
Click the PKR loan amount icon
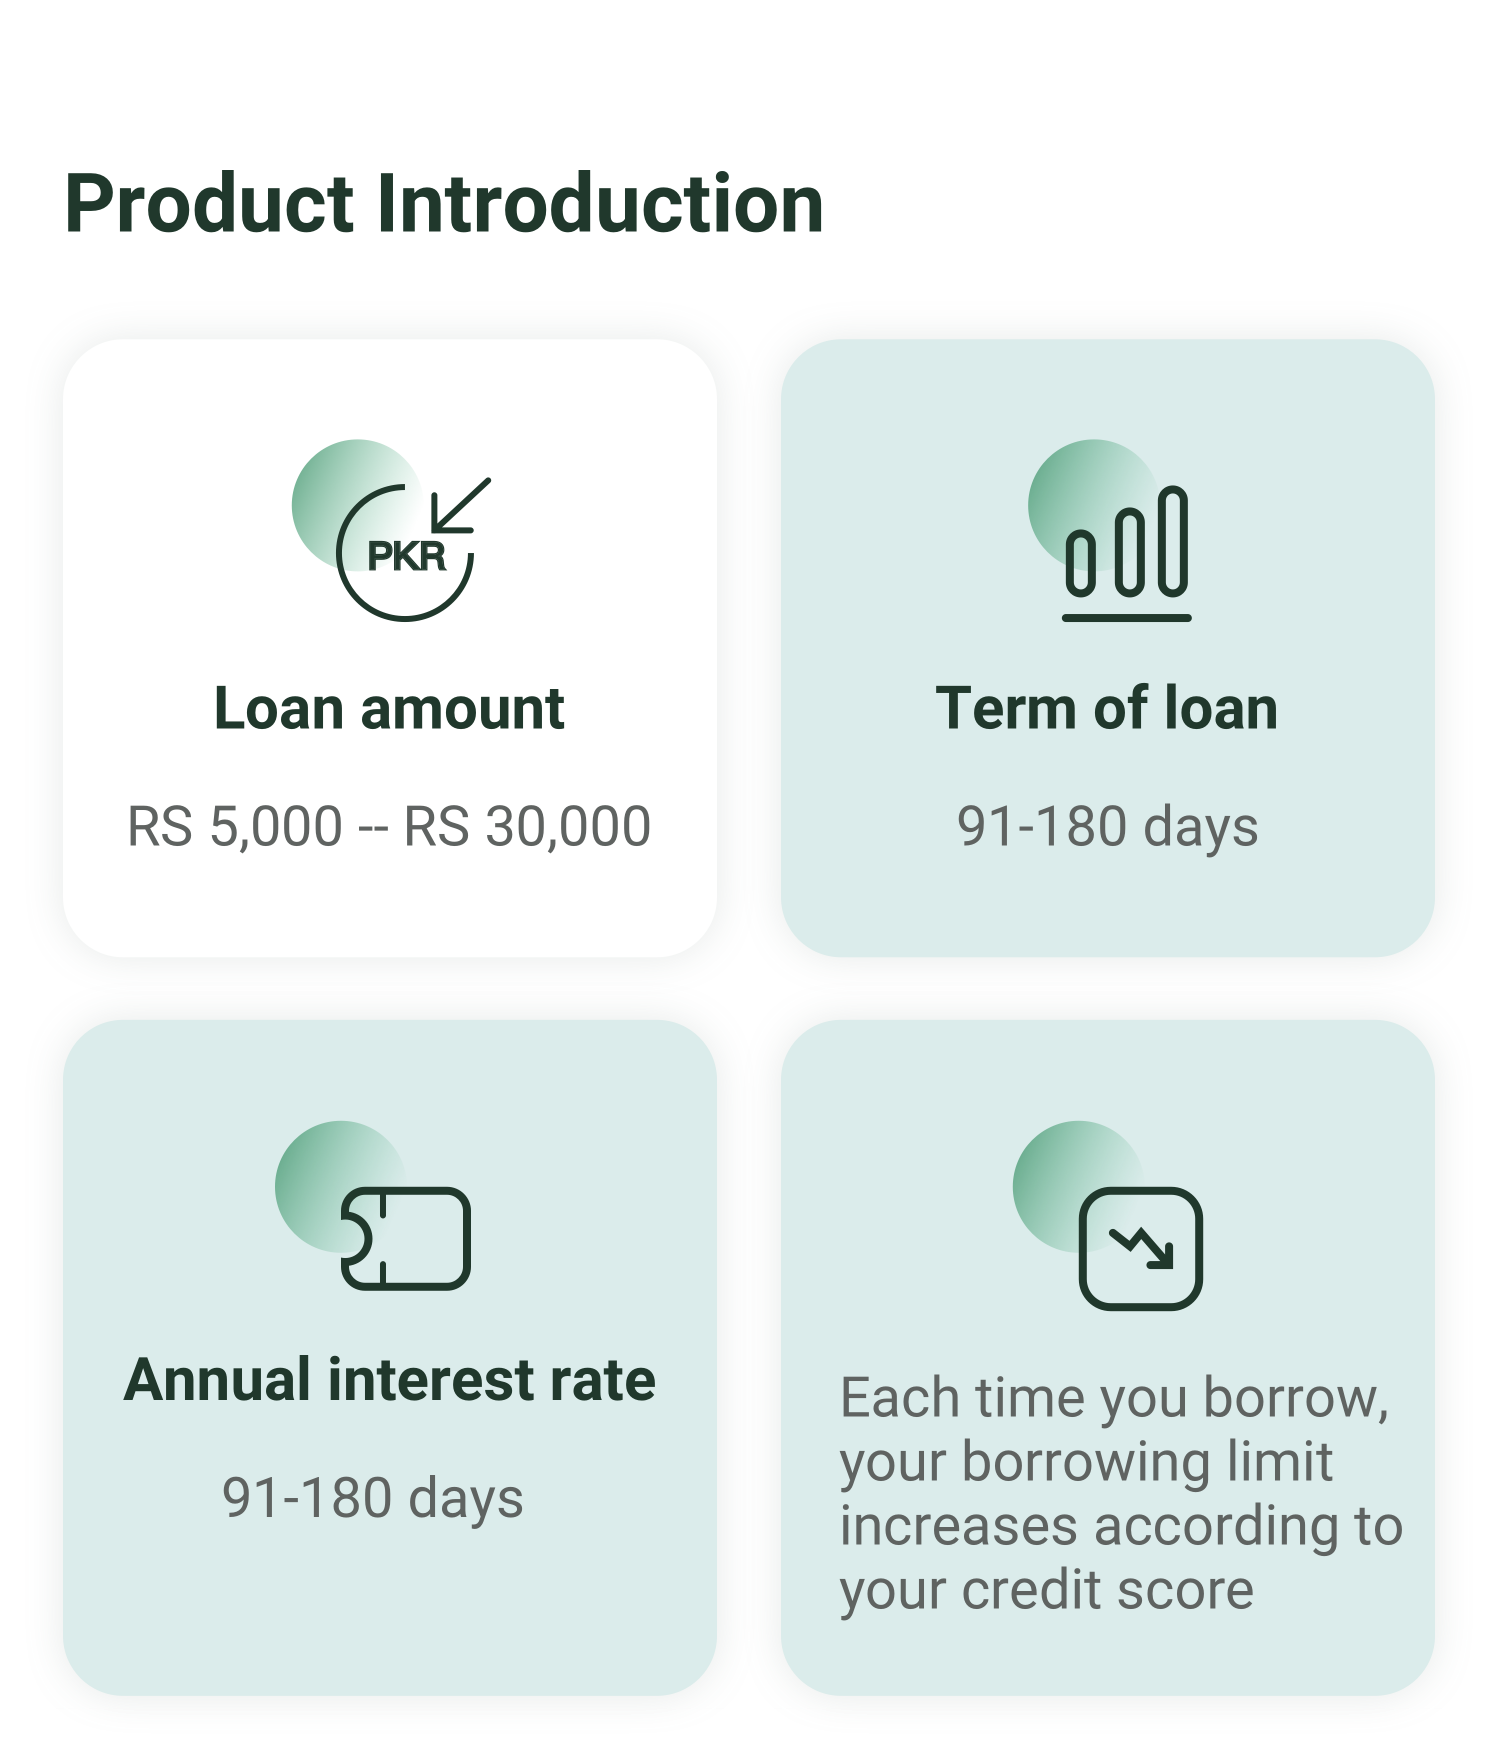click(x=406, y=552)
